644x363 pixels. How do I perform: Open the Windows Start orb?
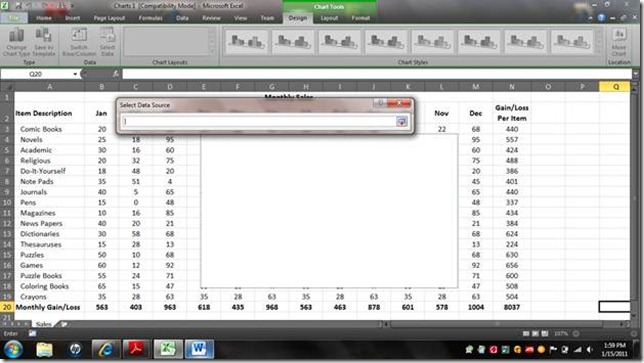13,349
